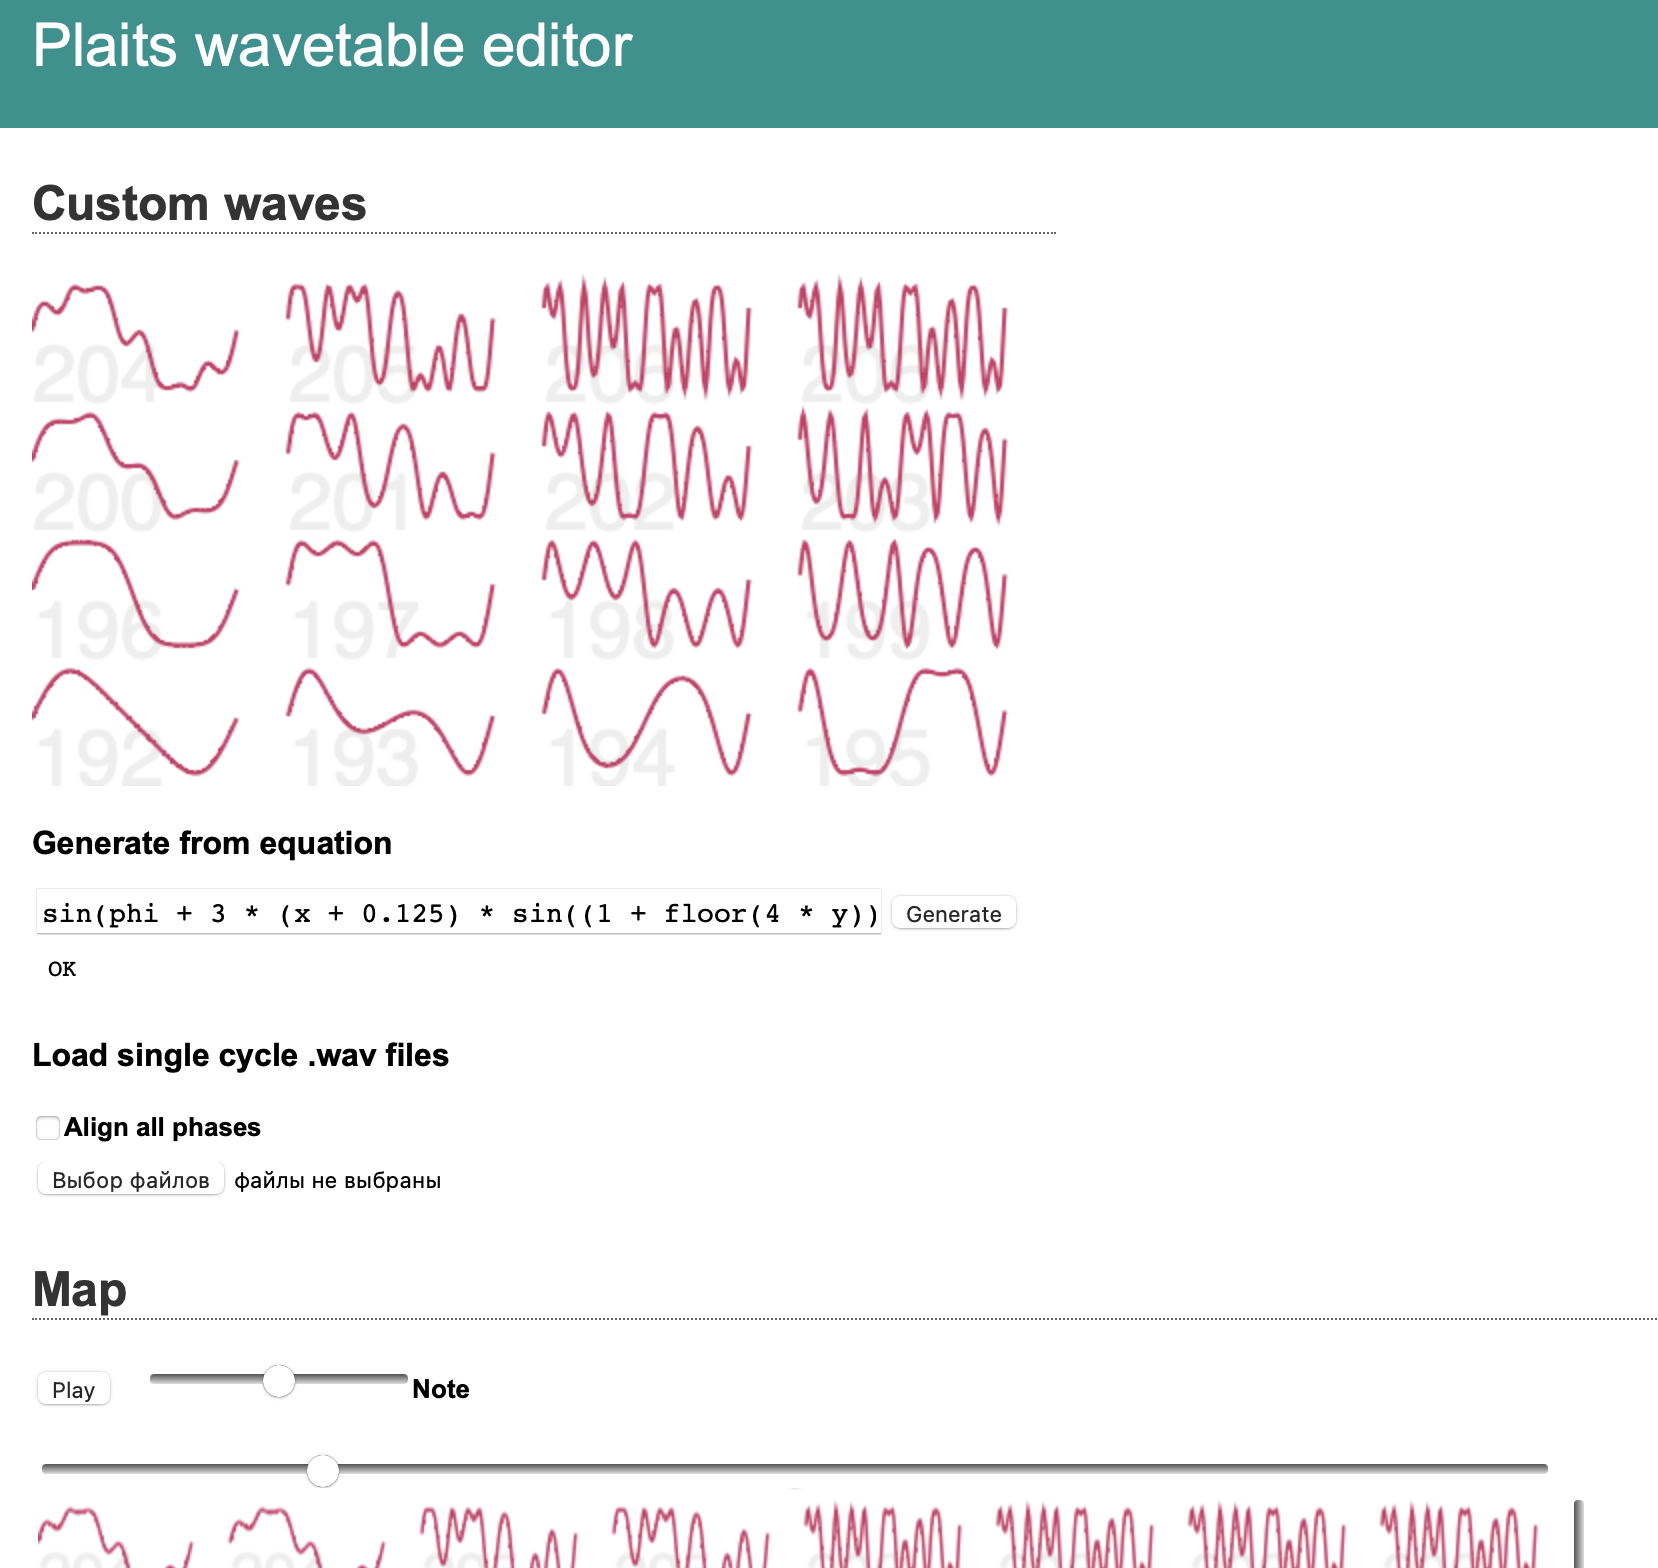Screen dimensions: 1658x1568
Task: Open the file chooser for .wav files
Action: click(131, 1180)
